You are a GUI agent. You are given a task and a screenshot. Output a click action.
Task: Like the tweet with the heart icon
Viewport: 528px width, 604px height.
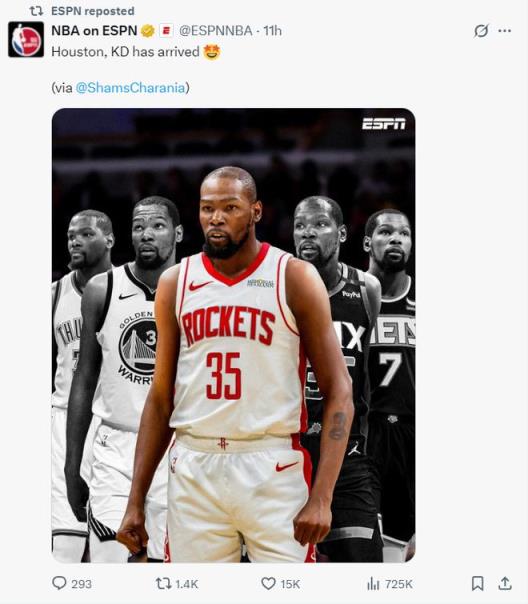268,583
